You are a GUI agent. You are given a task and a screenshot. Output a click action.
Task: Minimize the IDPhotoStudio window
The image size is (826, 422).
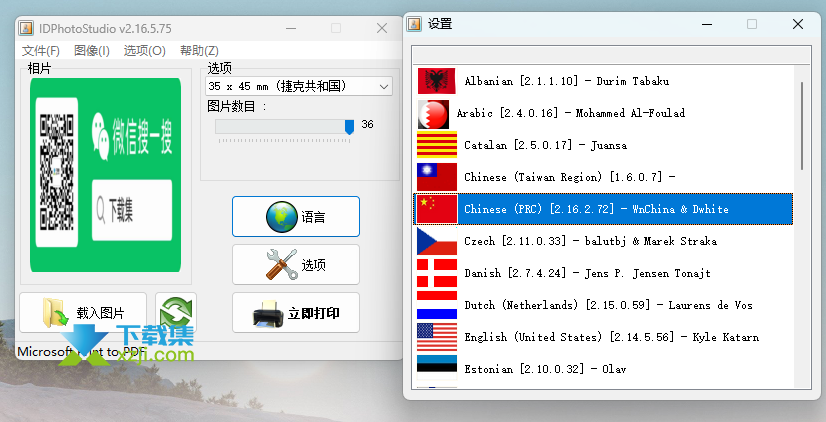(x=290, y=28)
